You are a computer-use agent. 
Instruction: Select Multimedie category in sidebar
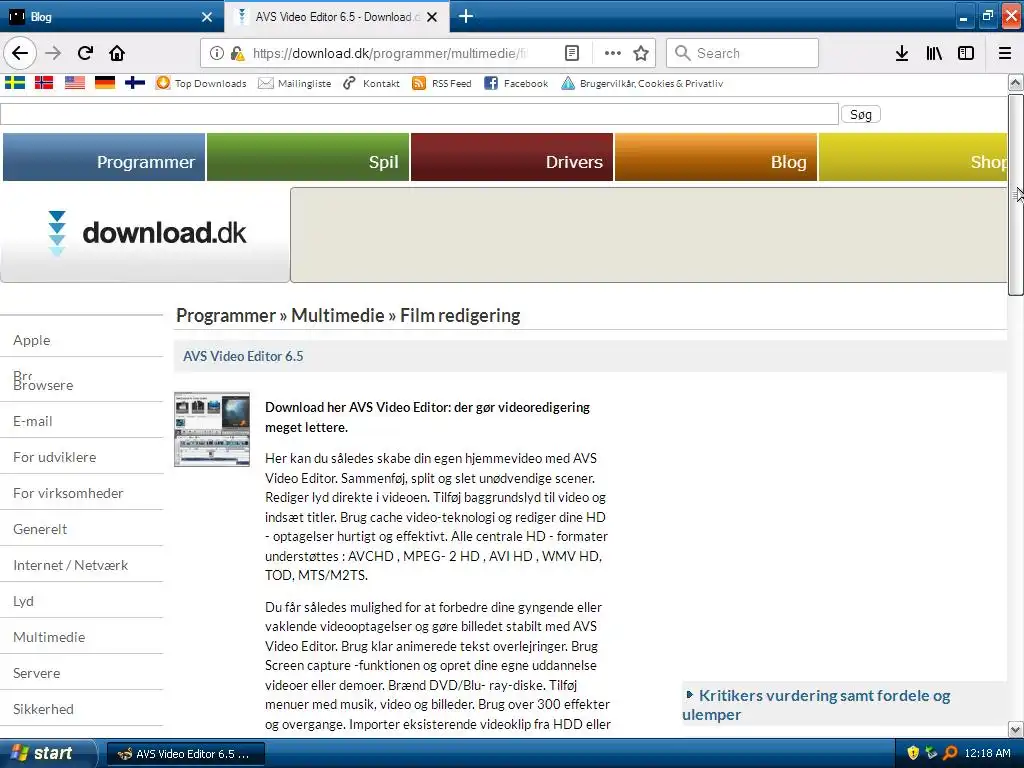click(x=49, y=637)
